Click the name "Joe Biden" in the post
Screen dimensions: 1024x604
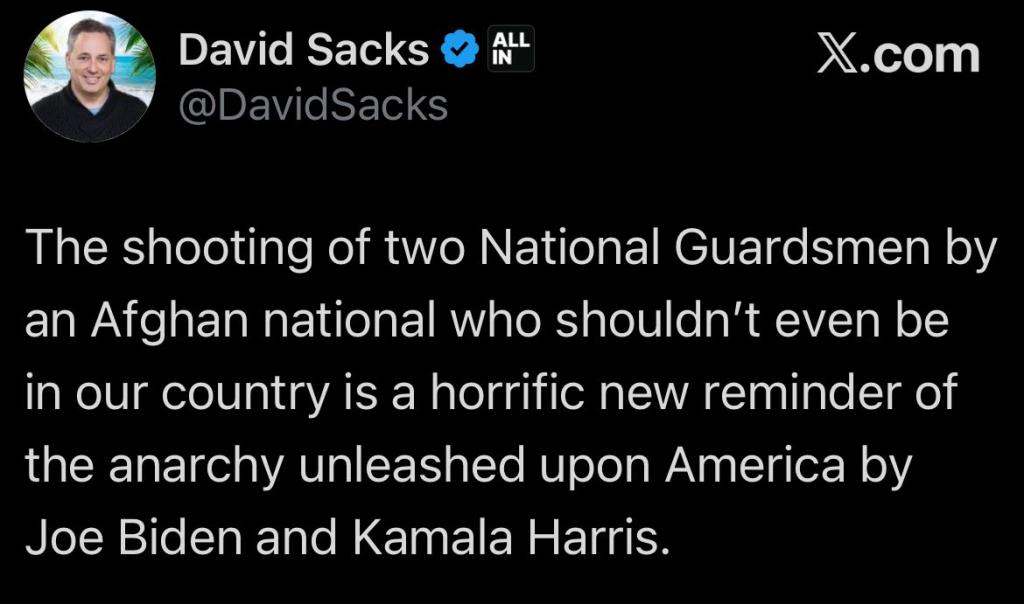(135, 537)
